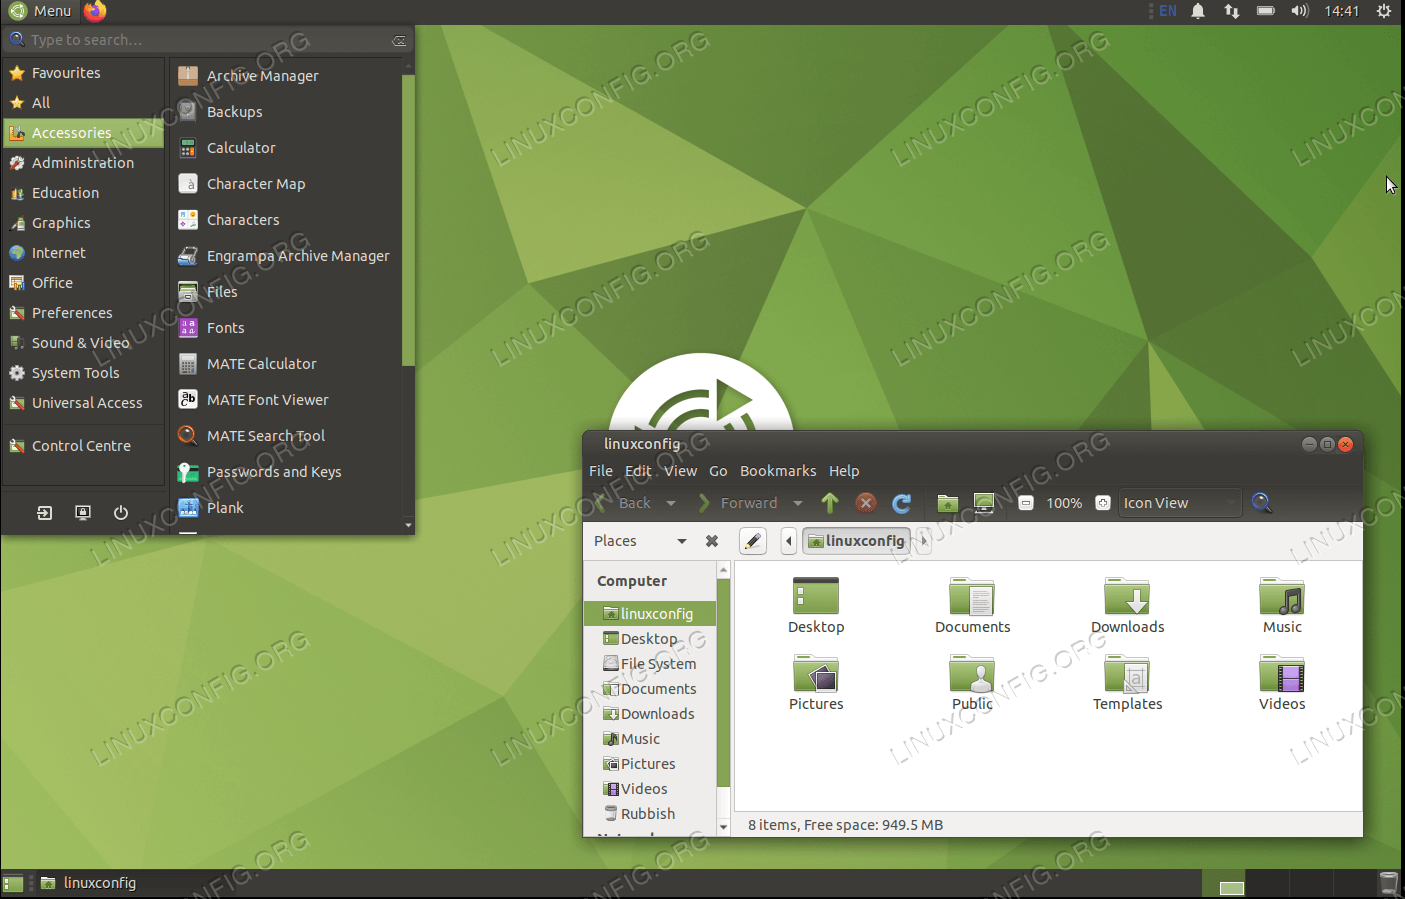Open the Go menu
This screenshot has width=1405, height=899.
(718, 471)
